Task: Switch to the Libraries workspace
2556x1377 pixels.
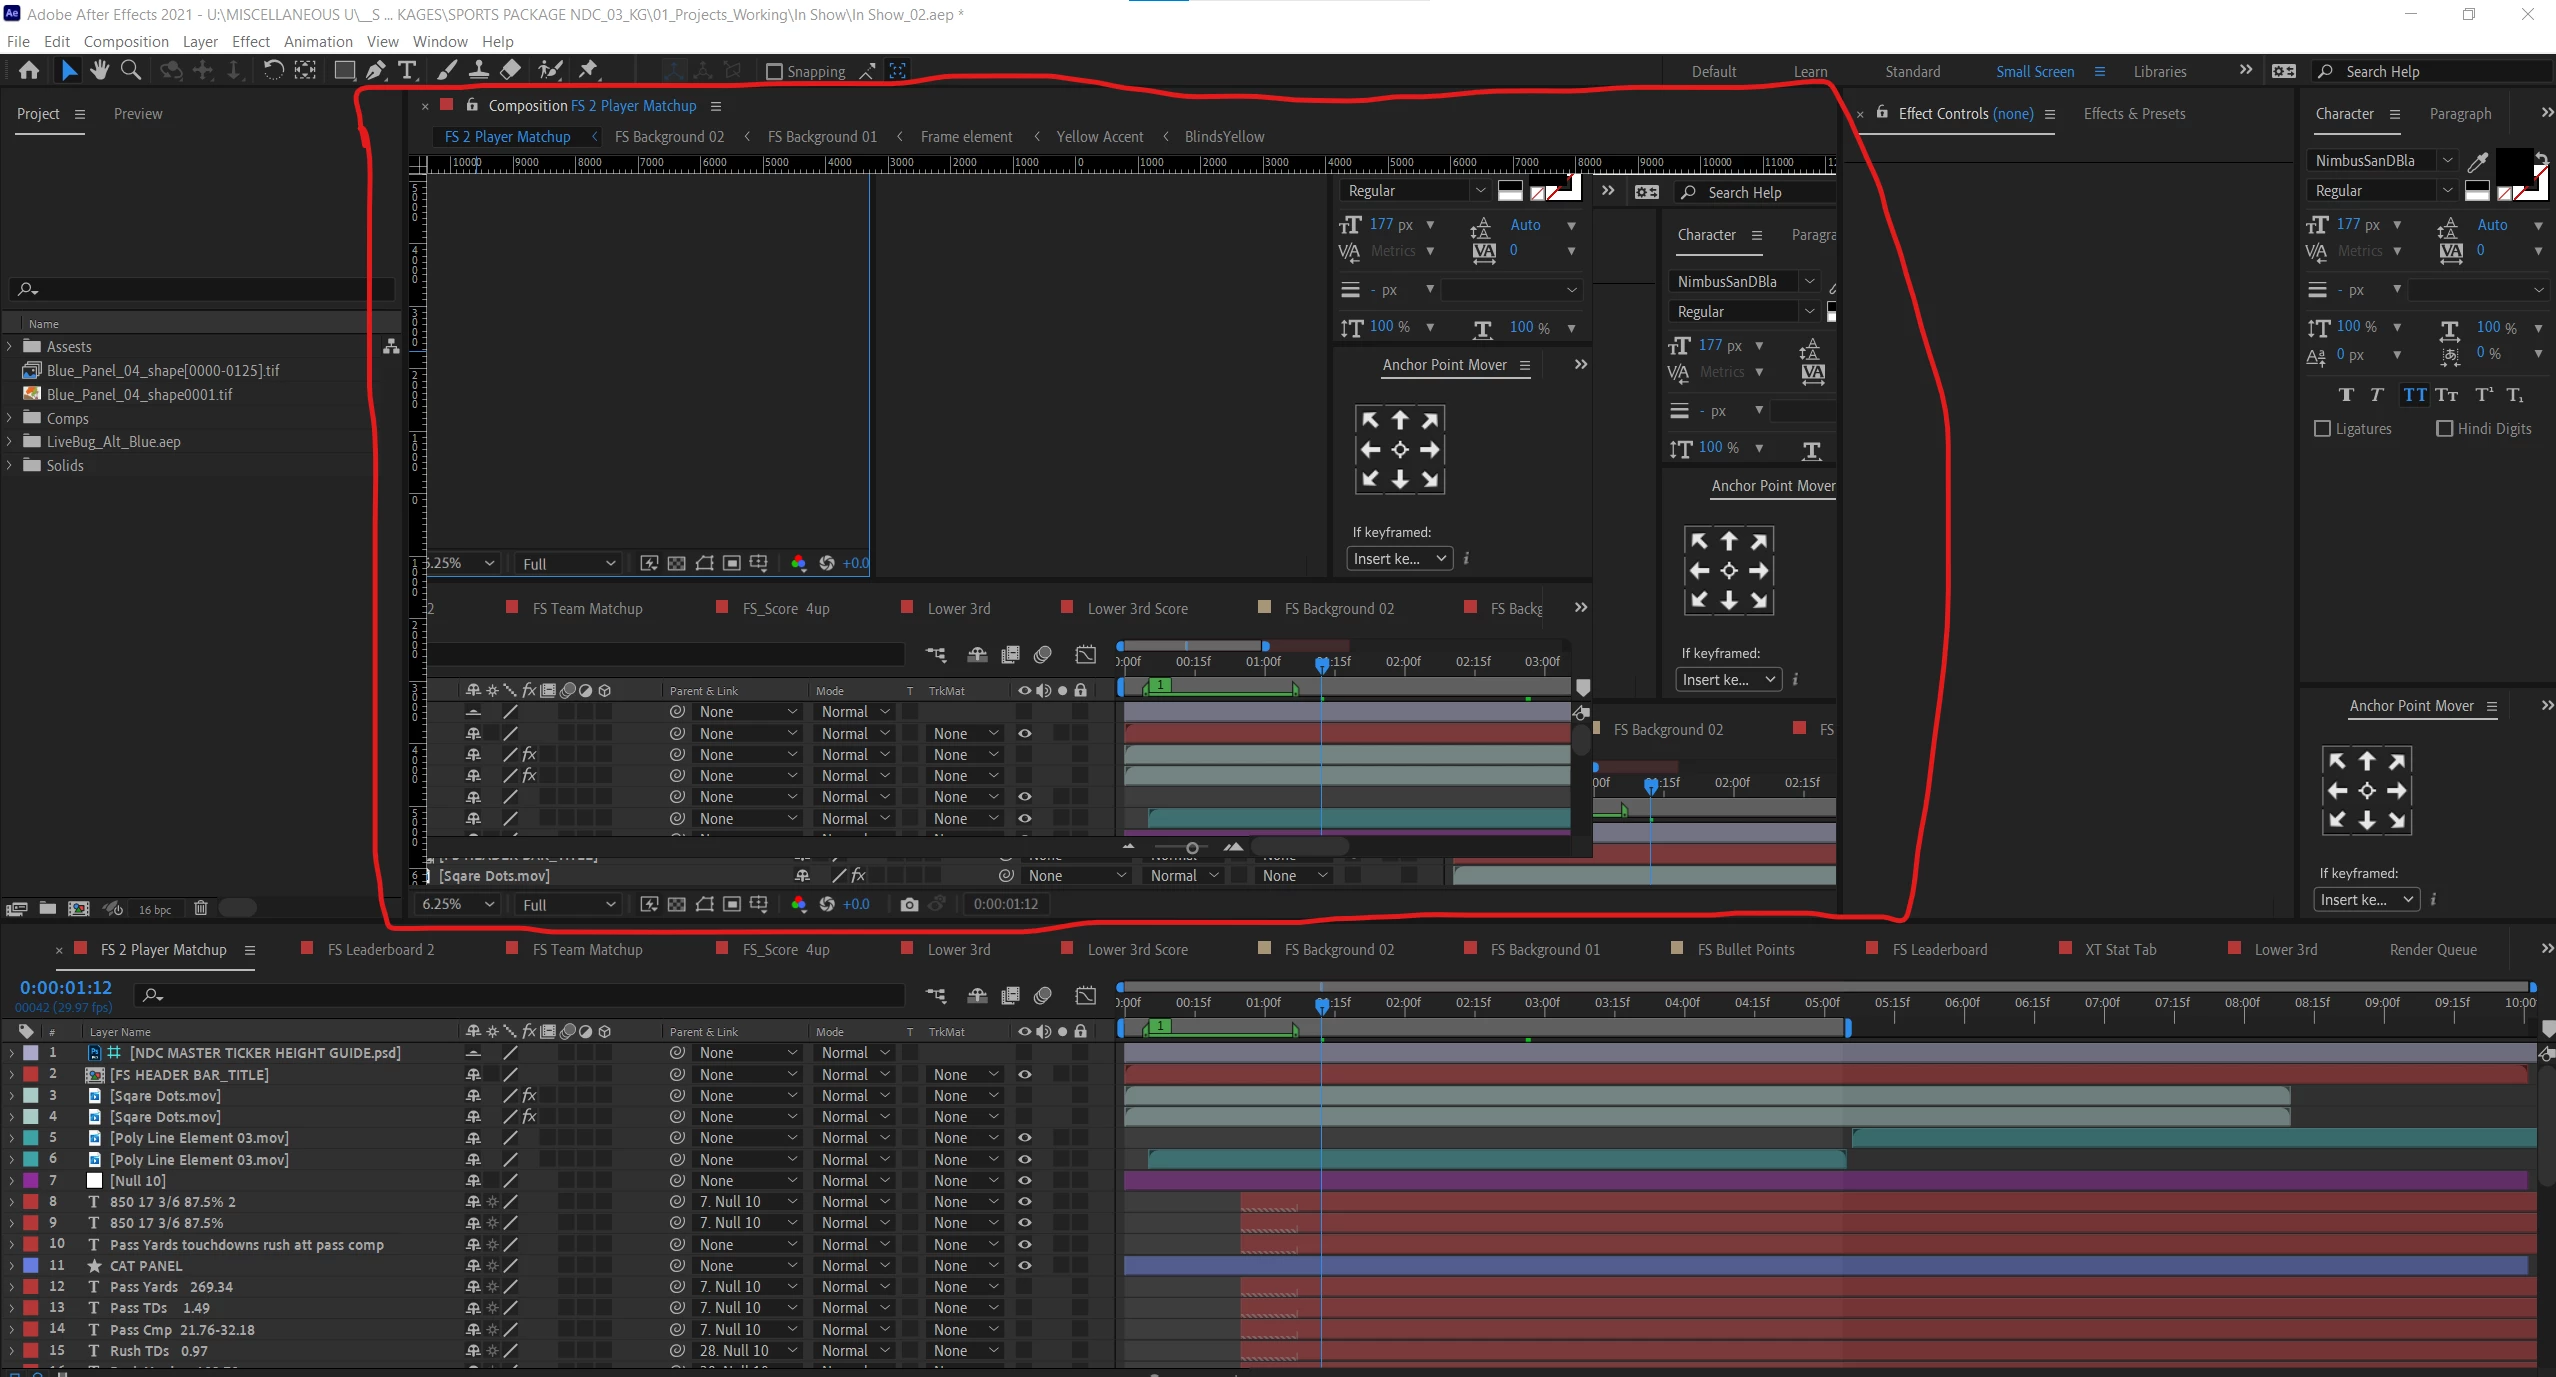Action: [2159, 72]
